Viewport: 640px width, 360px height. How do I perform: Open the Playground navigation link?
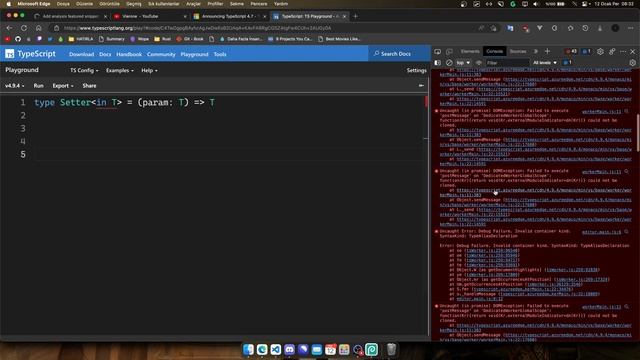194,54
